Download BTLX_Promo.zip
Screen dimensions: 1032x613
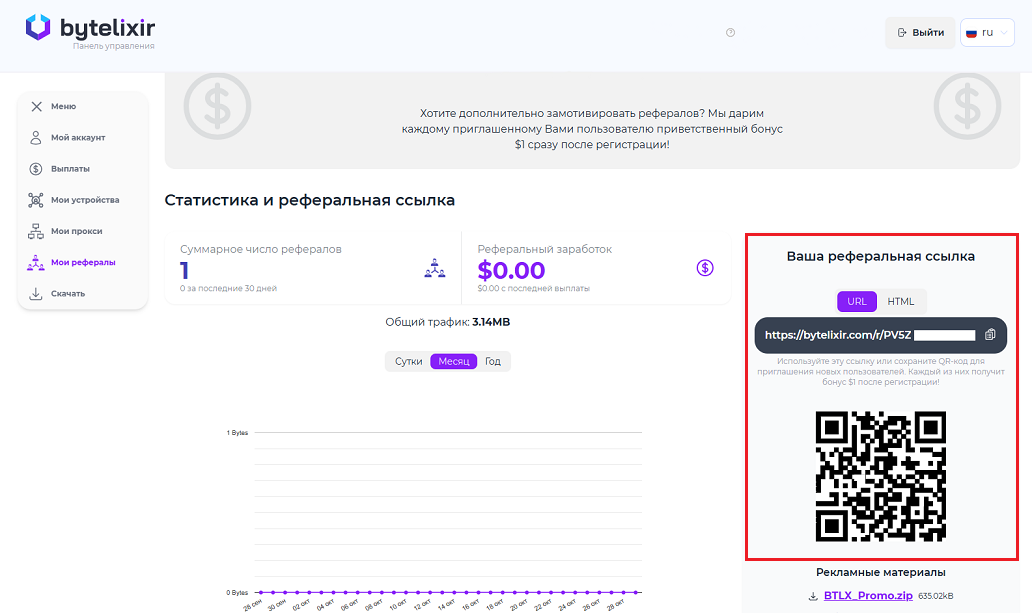pos(868,596)
